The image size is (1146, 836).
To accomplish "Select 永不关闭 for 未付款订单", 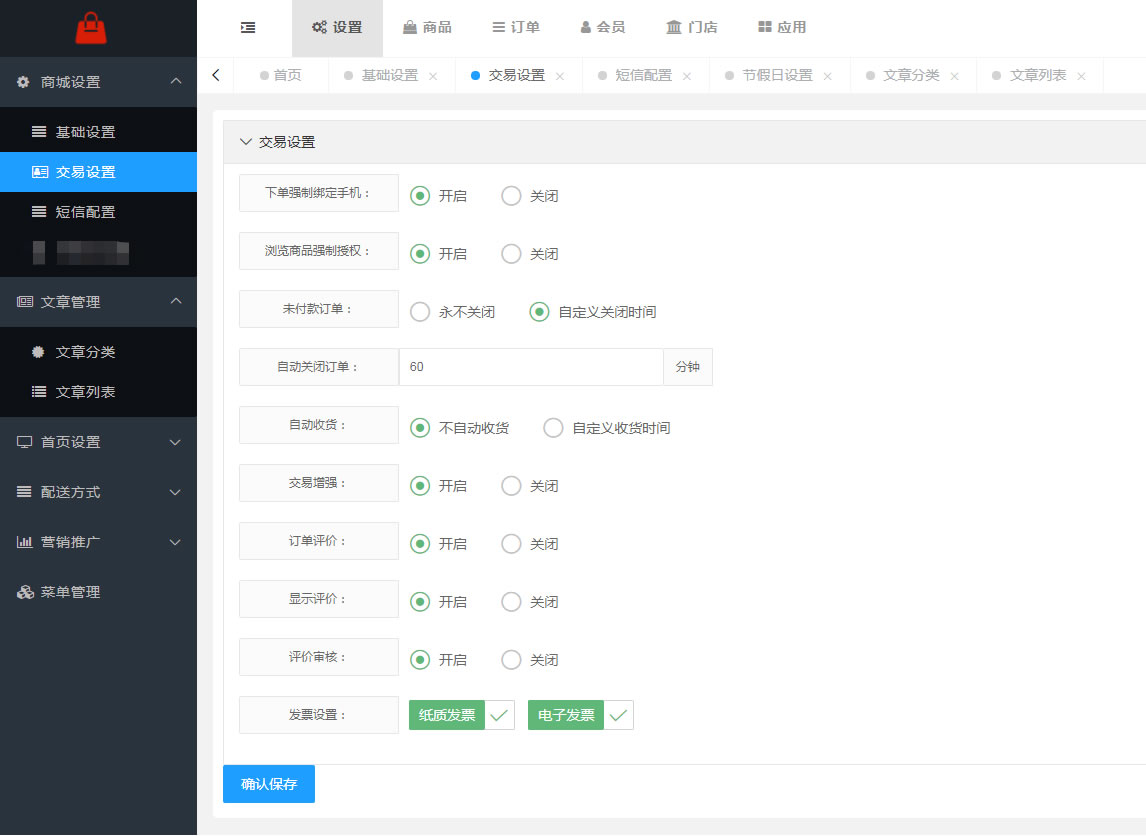I will [420, 312].
